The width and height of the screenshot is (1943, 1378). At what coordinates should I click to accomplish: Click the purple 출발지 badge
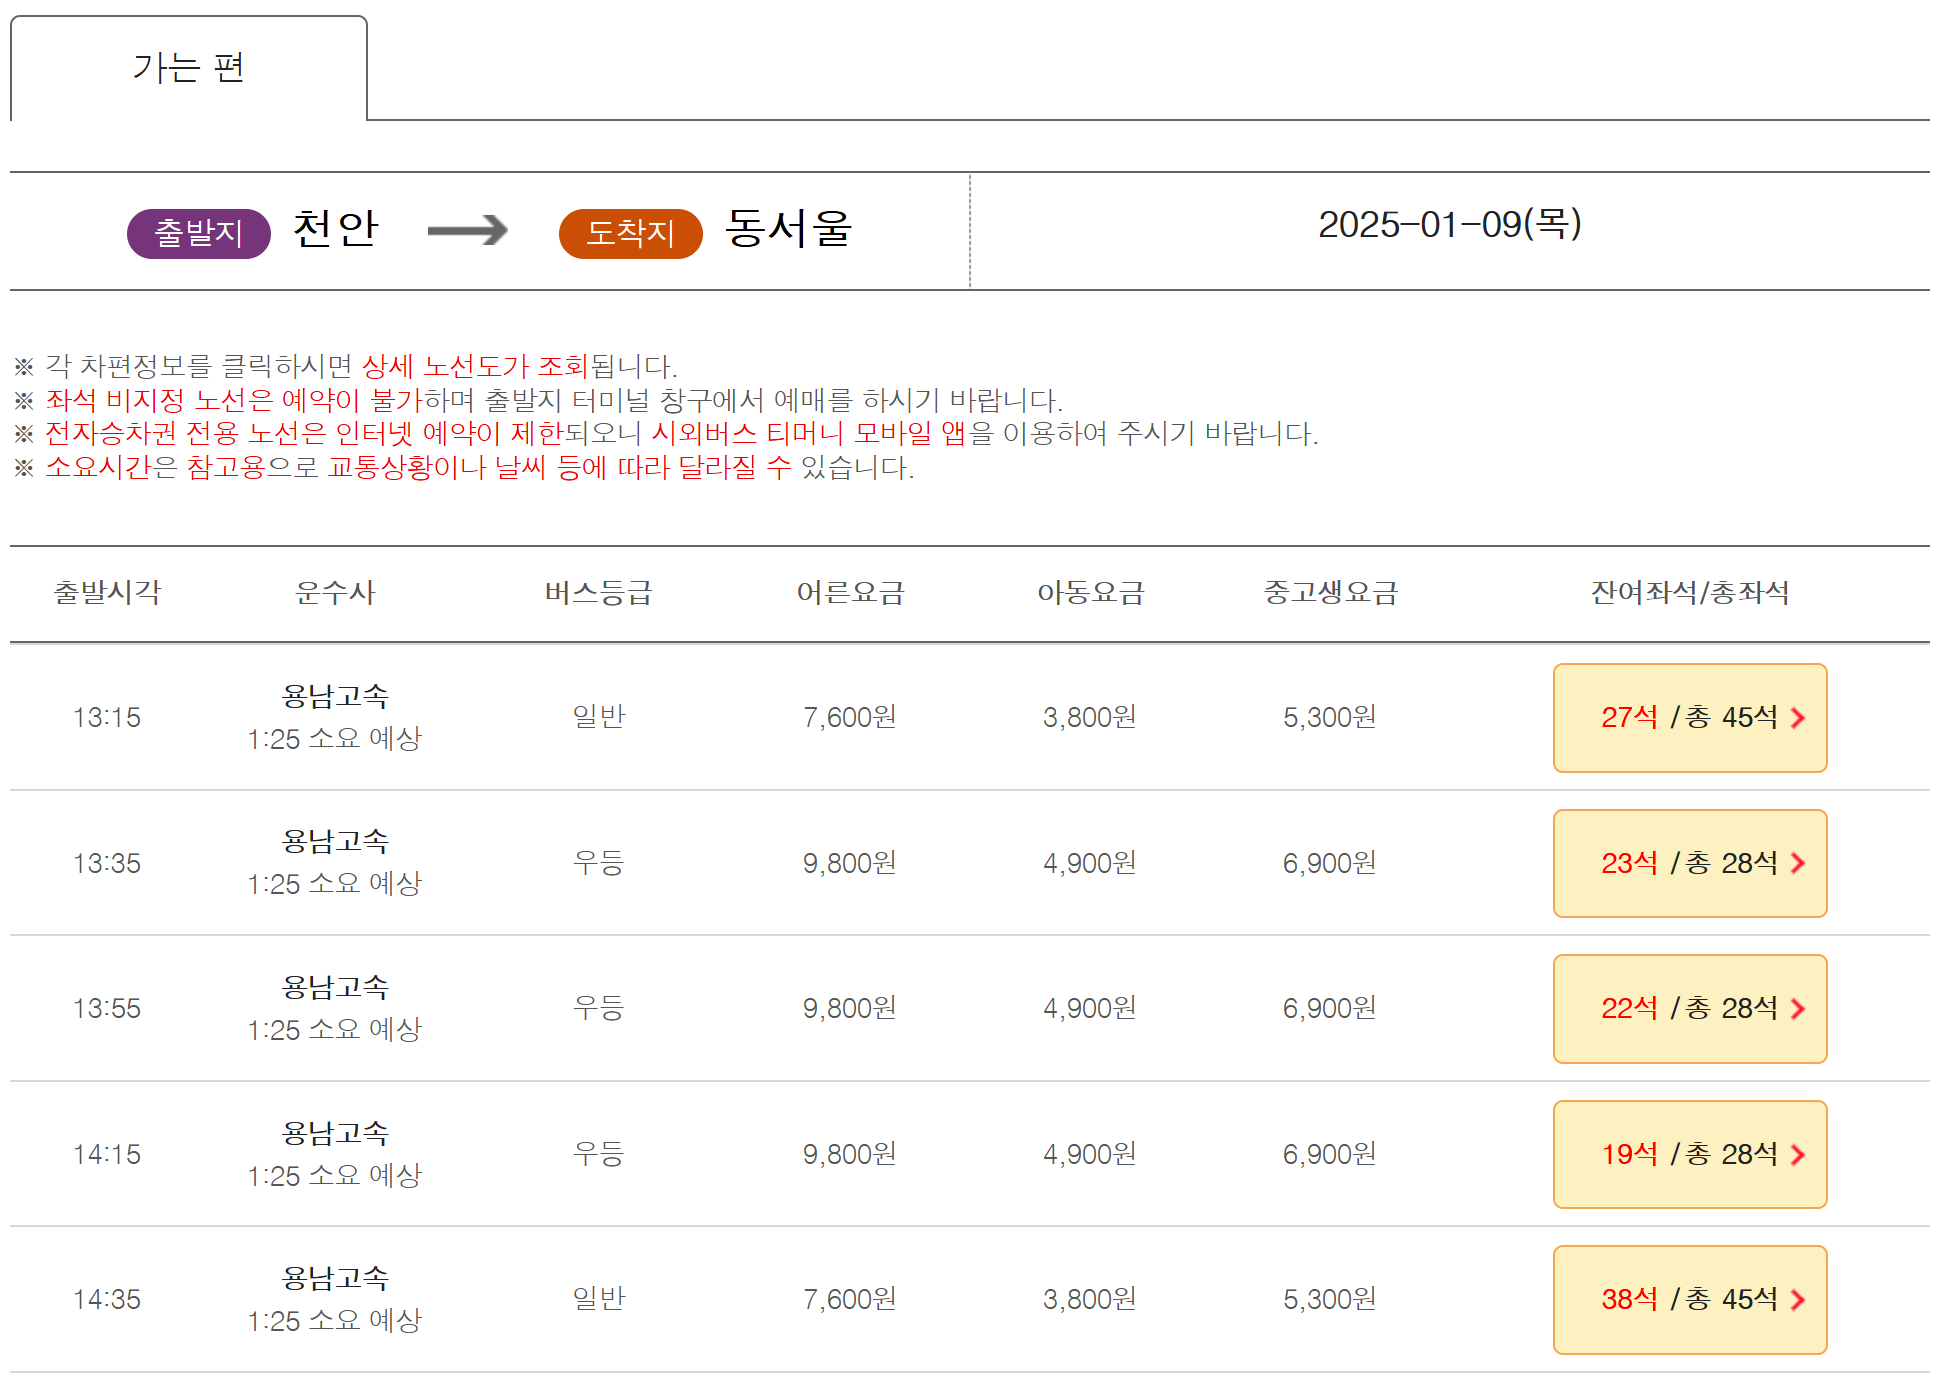[x=198, y=234]
